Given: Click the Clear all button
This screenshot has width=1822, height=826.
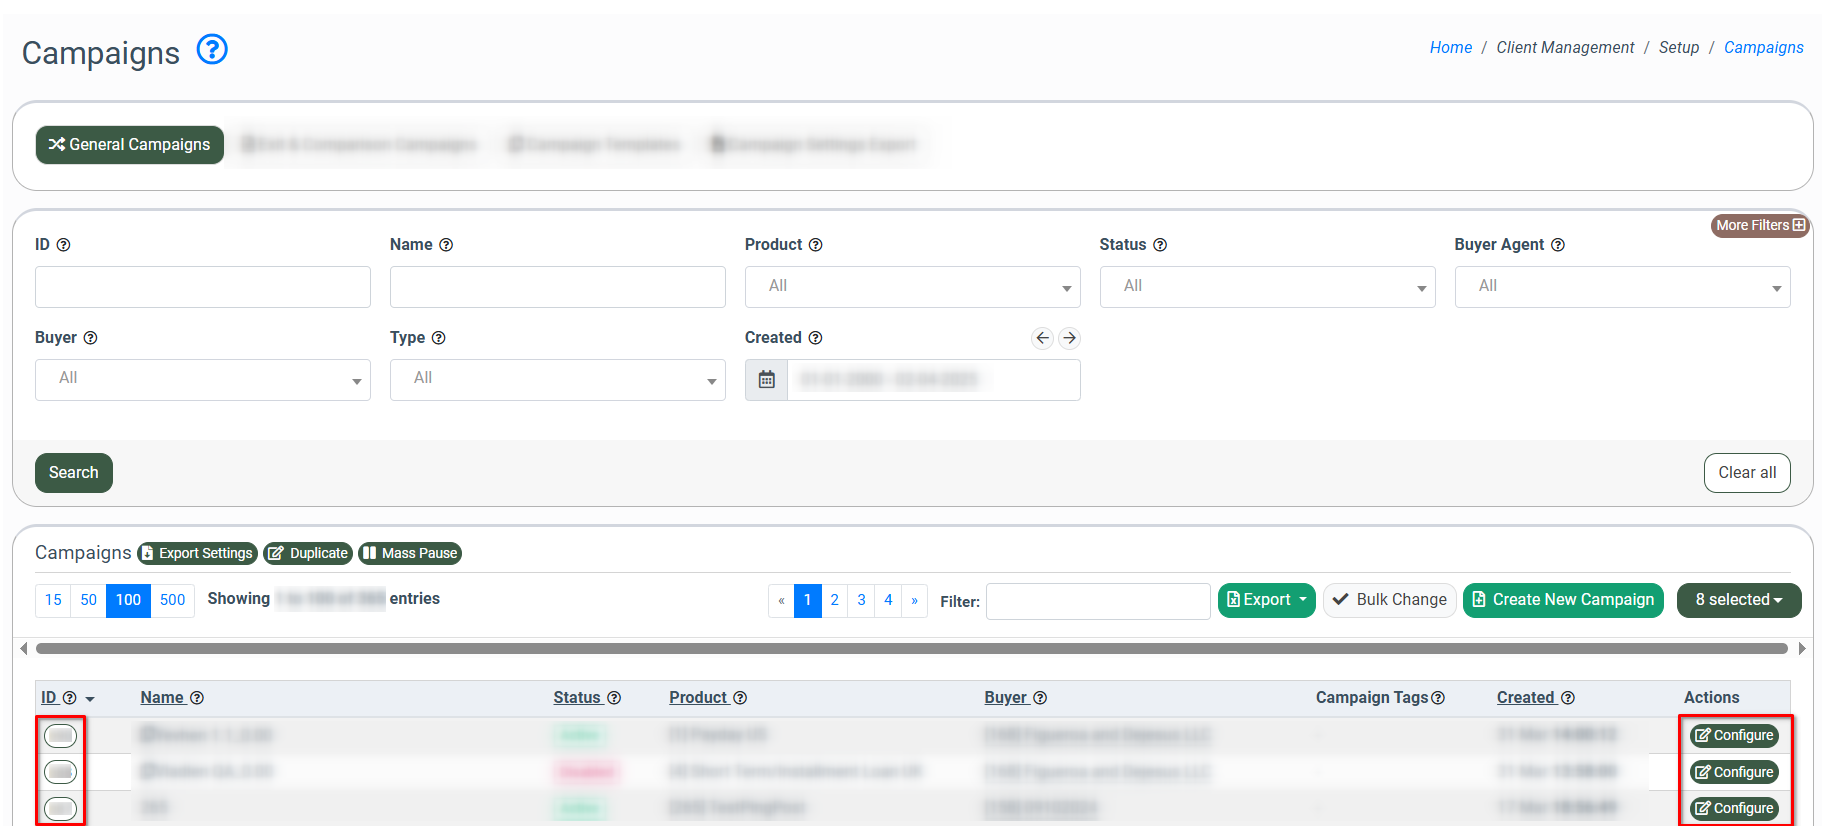Looking at the screenshot, I should tap(1746, 473).
